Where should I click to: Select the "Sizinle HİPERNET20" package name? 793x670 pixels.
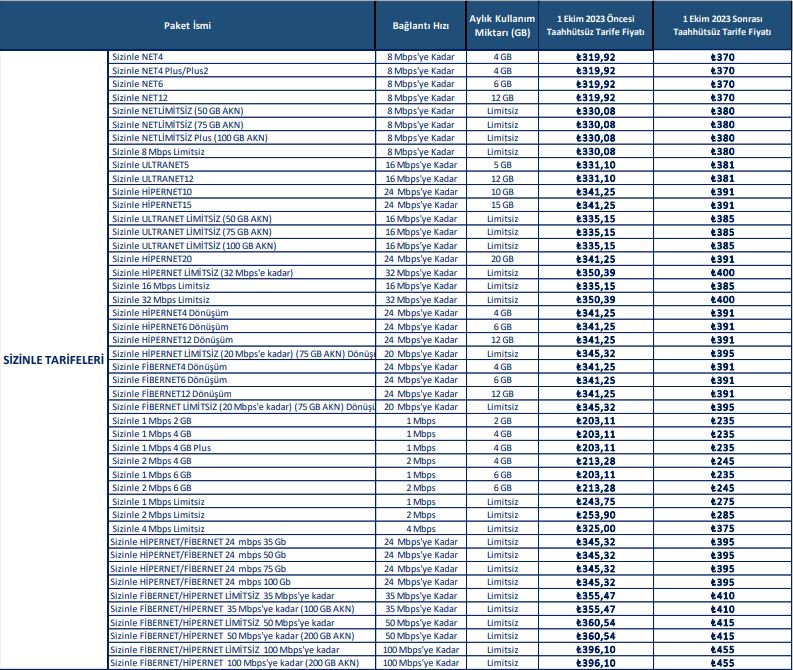point(152,258)
